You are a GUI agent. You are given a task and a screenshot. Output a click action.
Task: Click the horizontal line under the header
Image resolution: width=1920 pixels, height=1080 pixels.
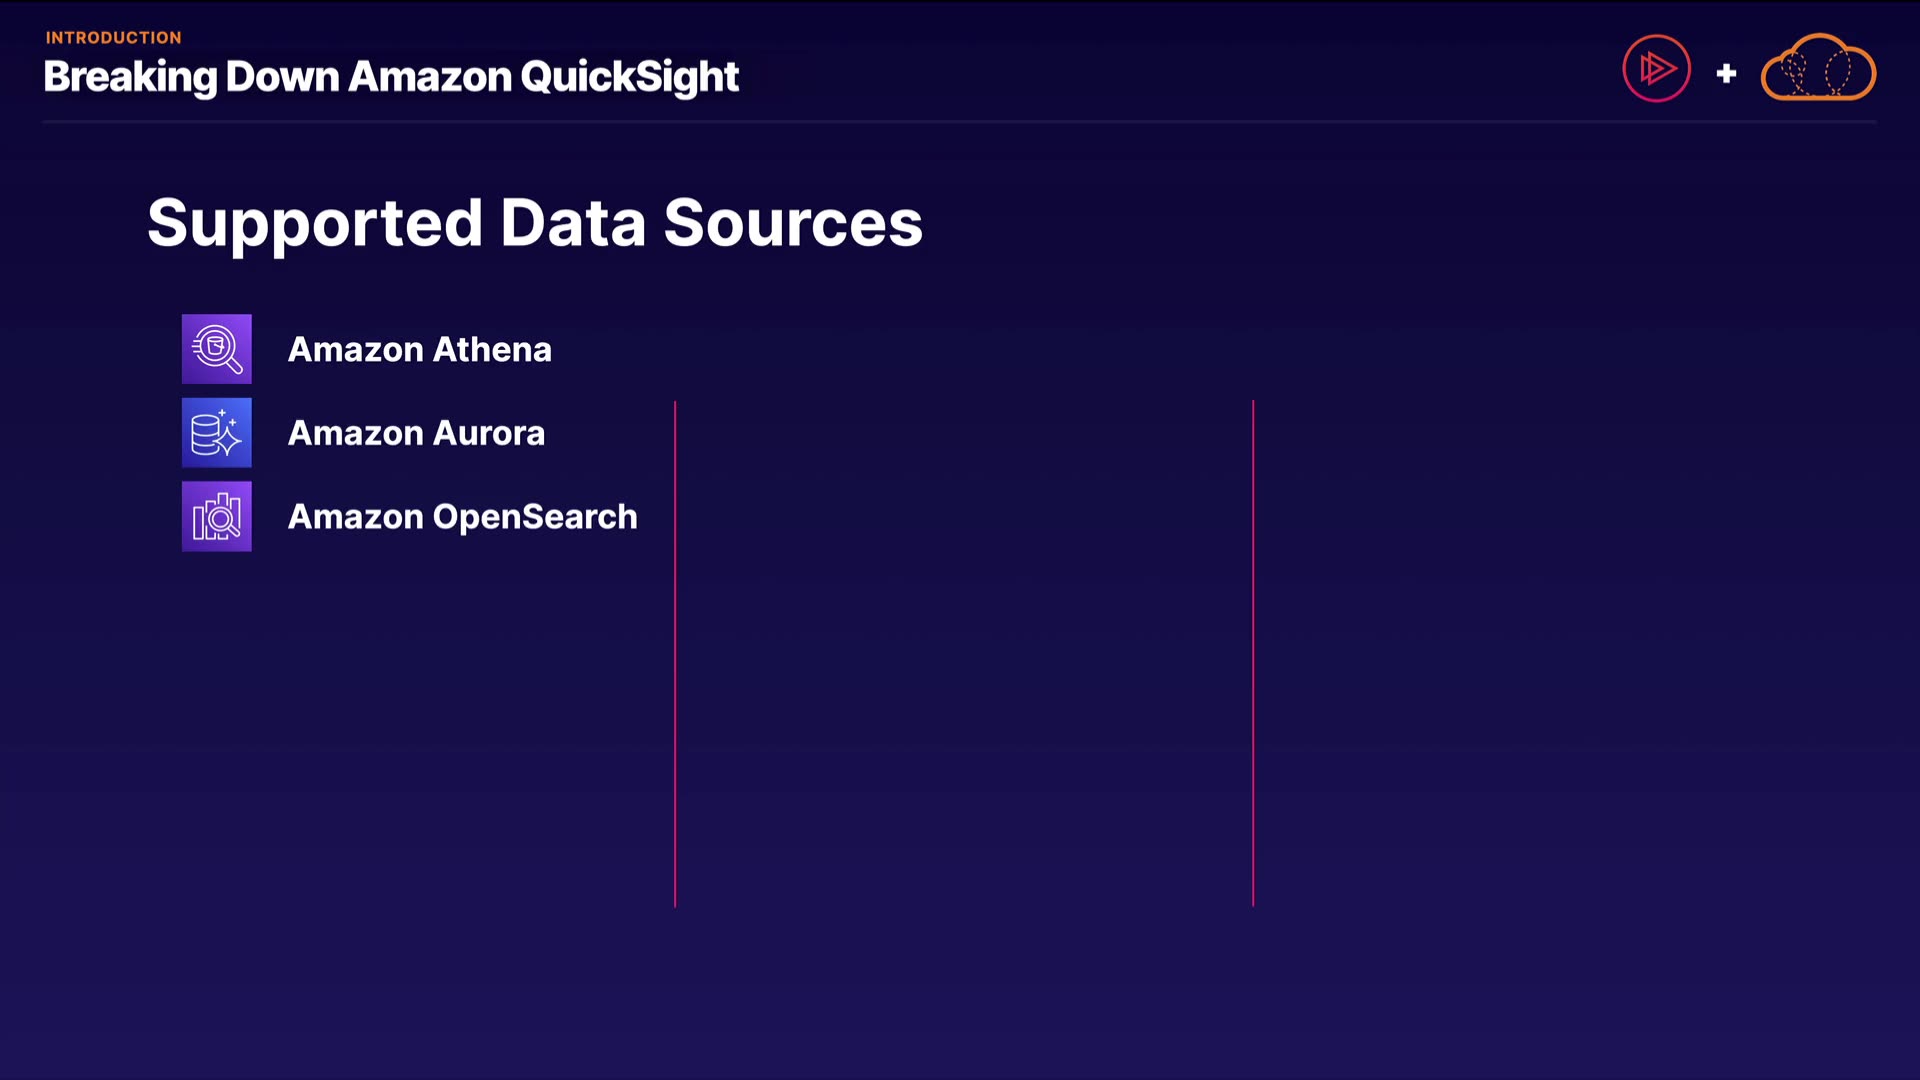pyautogui.click(x=959, y=122)
